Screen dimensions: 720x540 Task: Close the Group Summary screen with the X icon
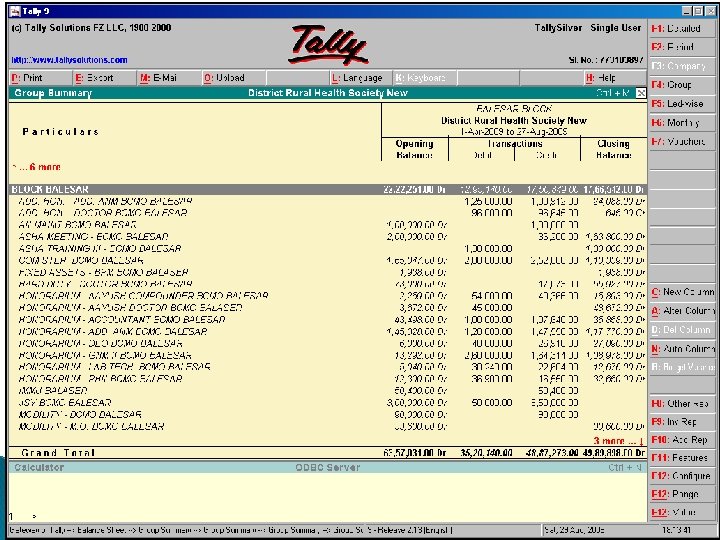pos(641,93)
